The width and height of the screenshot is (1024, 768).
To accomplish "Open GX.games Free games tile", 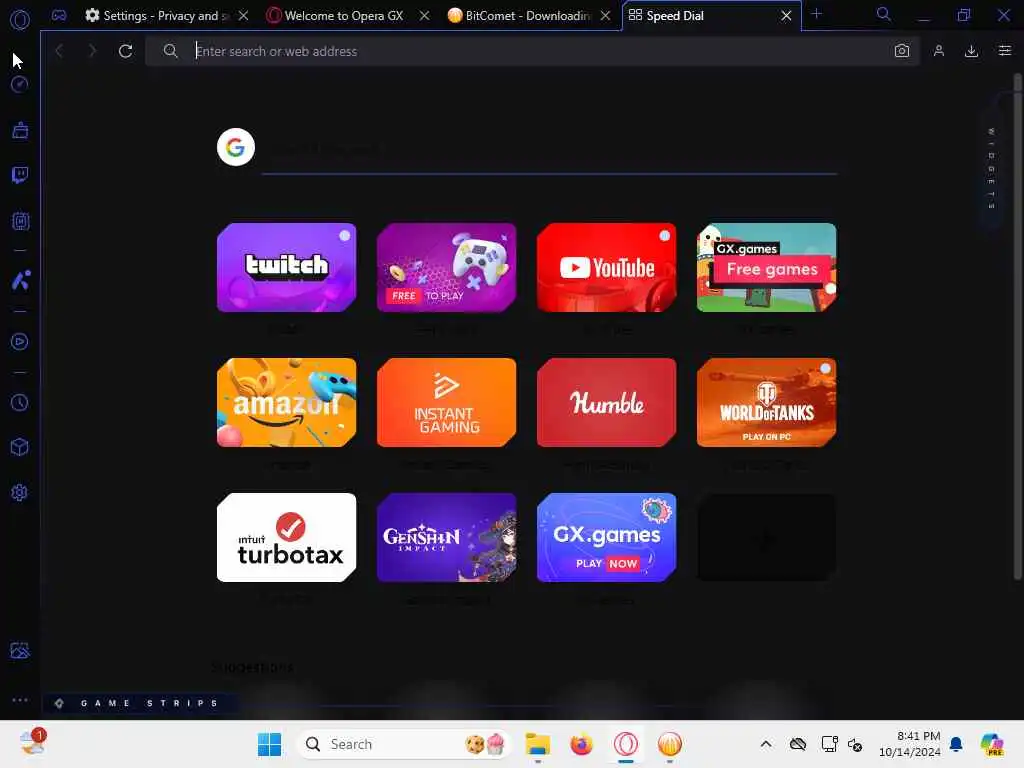I will (x=767, y=267).
